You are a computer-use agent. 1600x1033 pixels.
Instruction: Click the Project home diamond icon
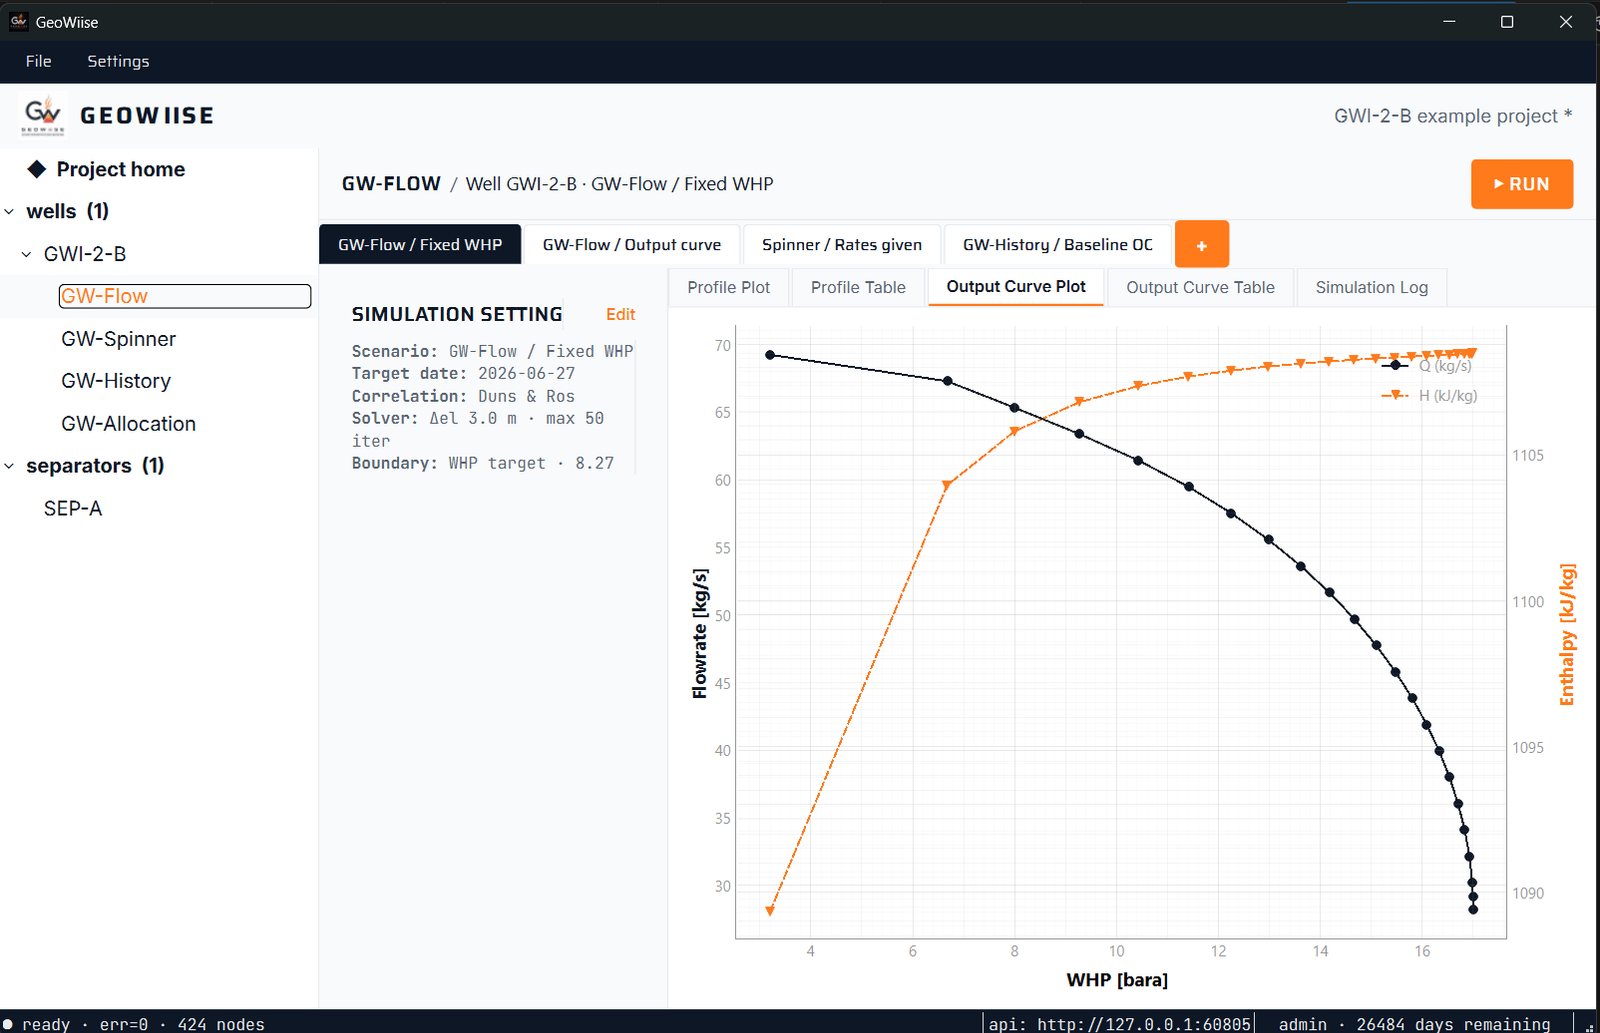click(x=37, y=169)
